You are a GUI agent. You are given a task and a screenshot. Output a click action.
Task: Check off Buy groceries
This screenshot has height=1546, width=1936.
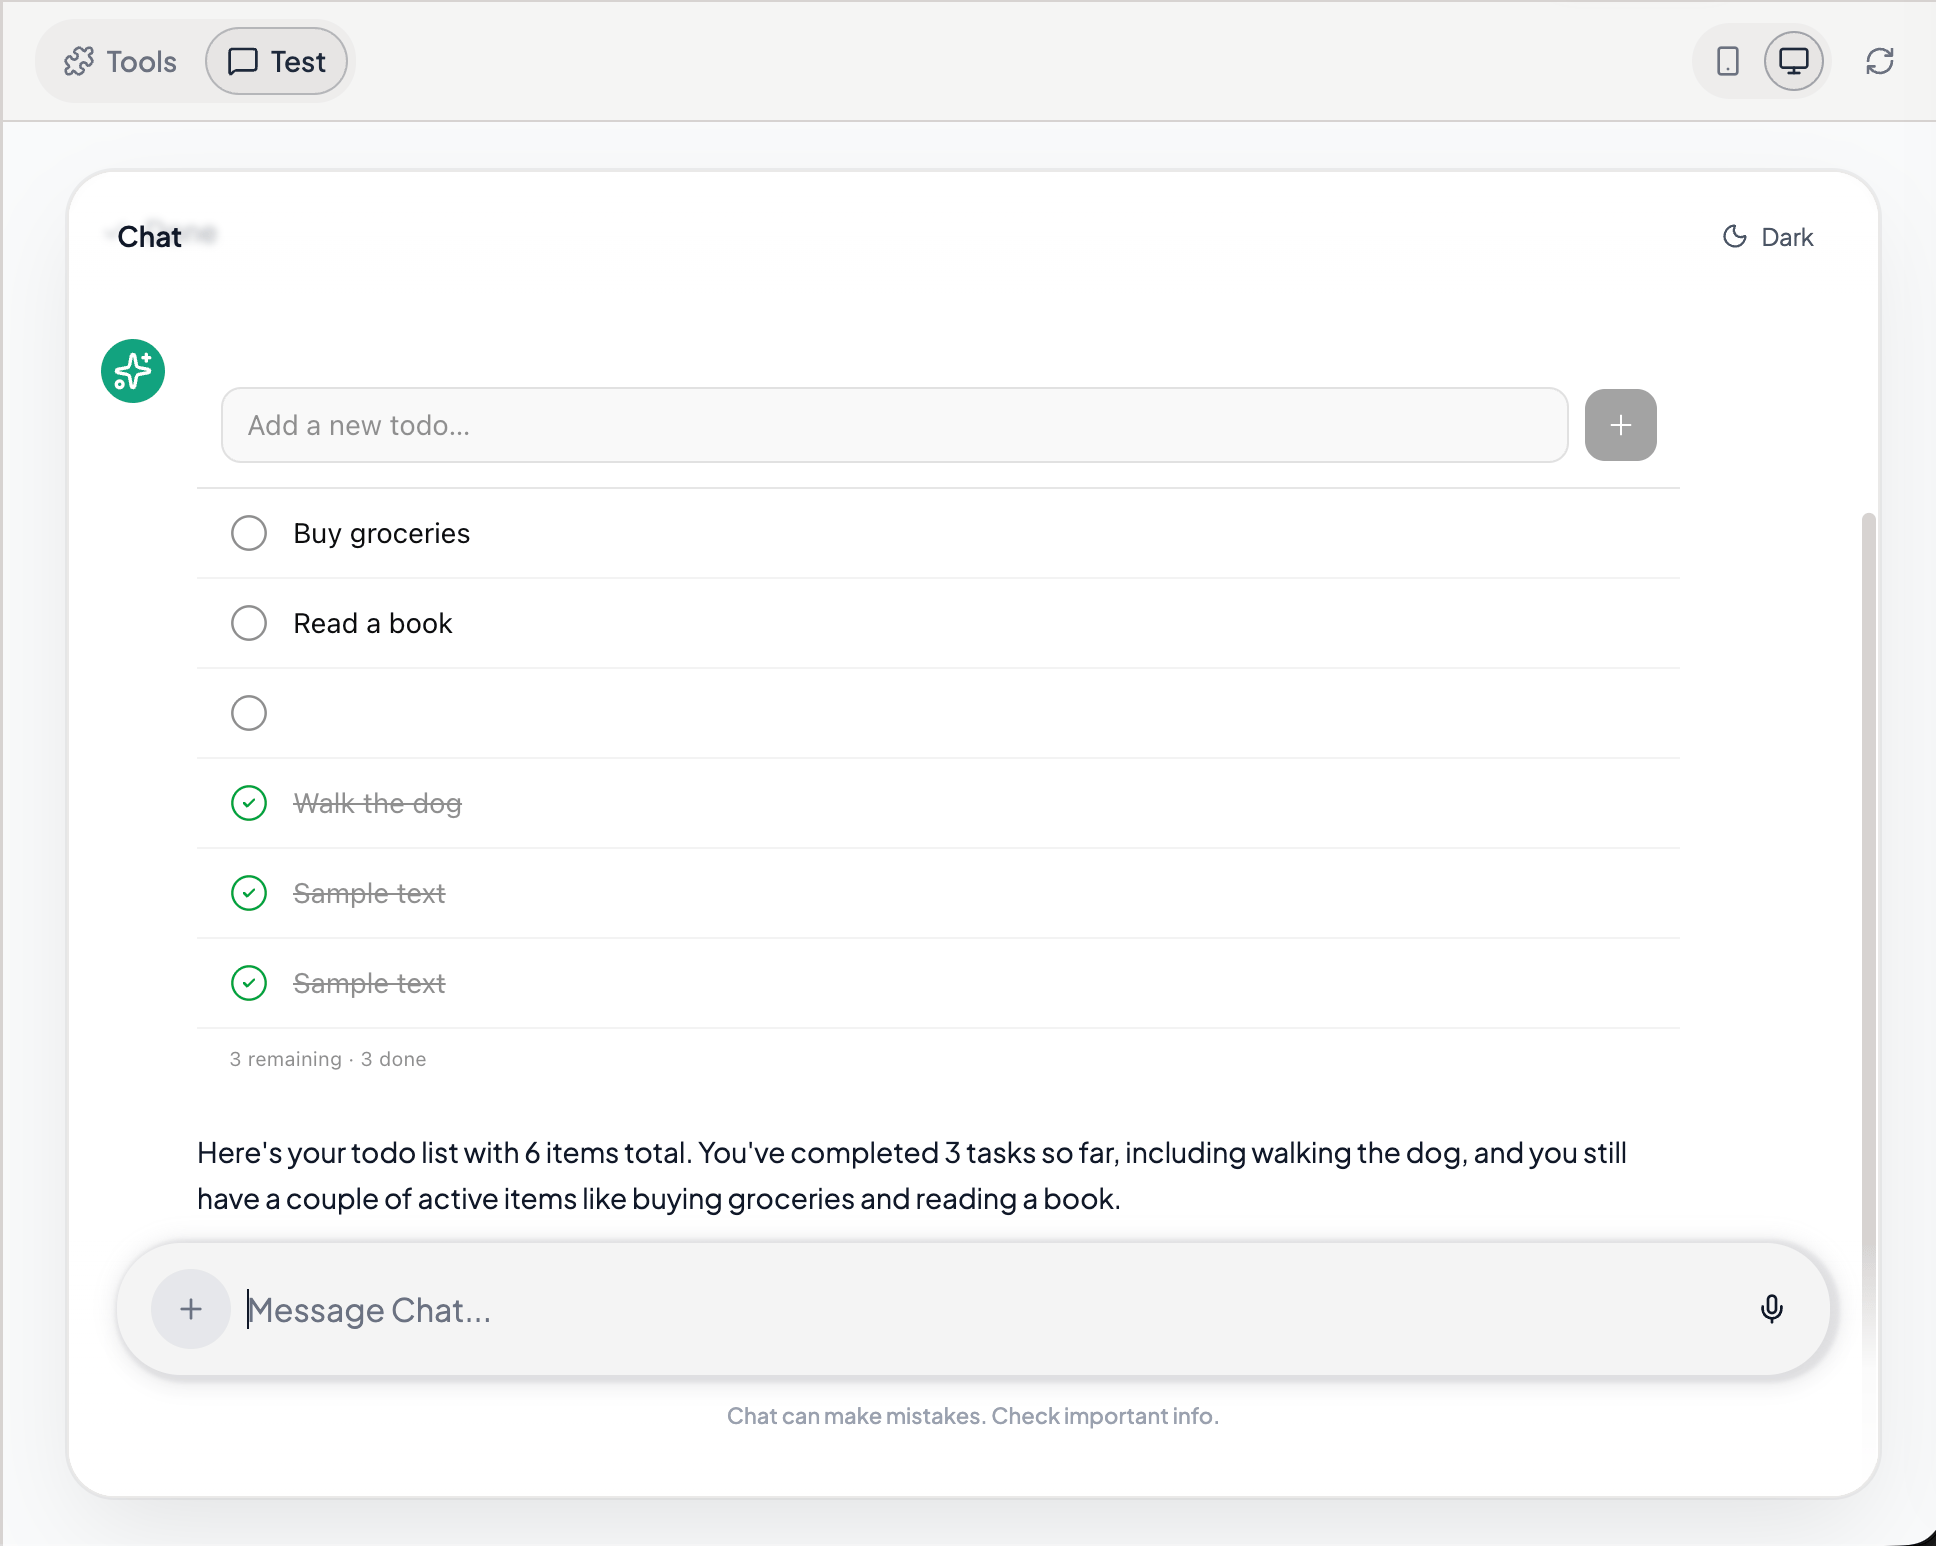coord(249,533)
